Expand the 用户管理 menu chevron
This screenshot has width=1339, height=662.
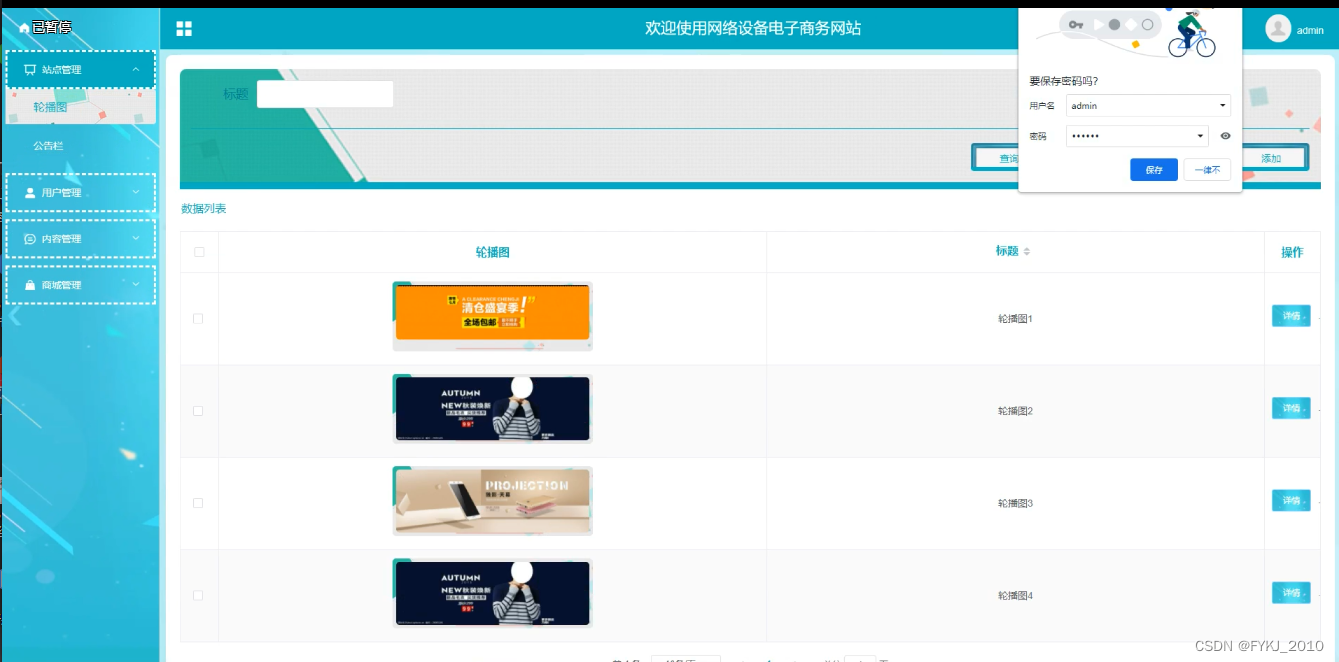tap(136, 192)
